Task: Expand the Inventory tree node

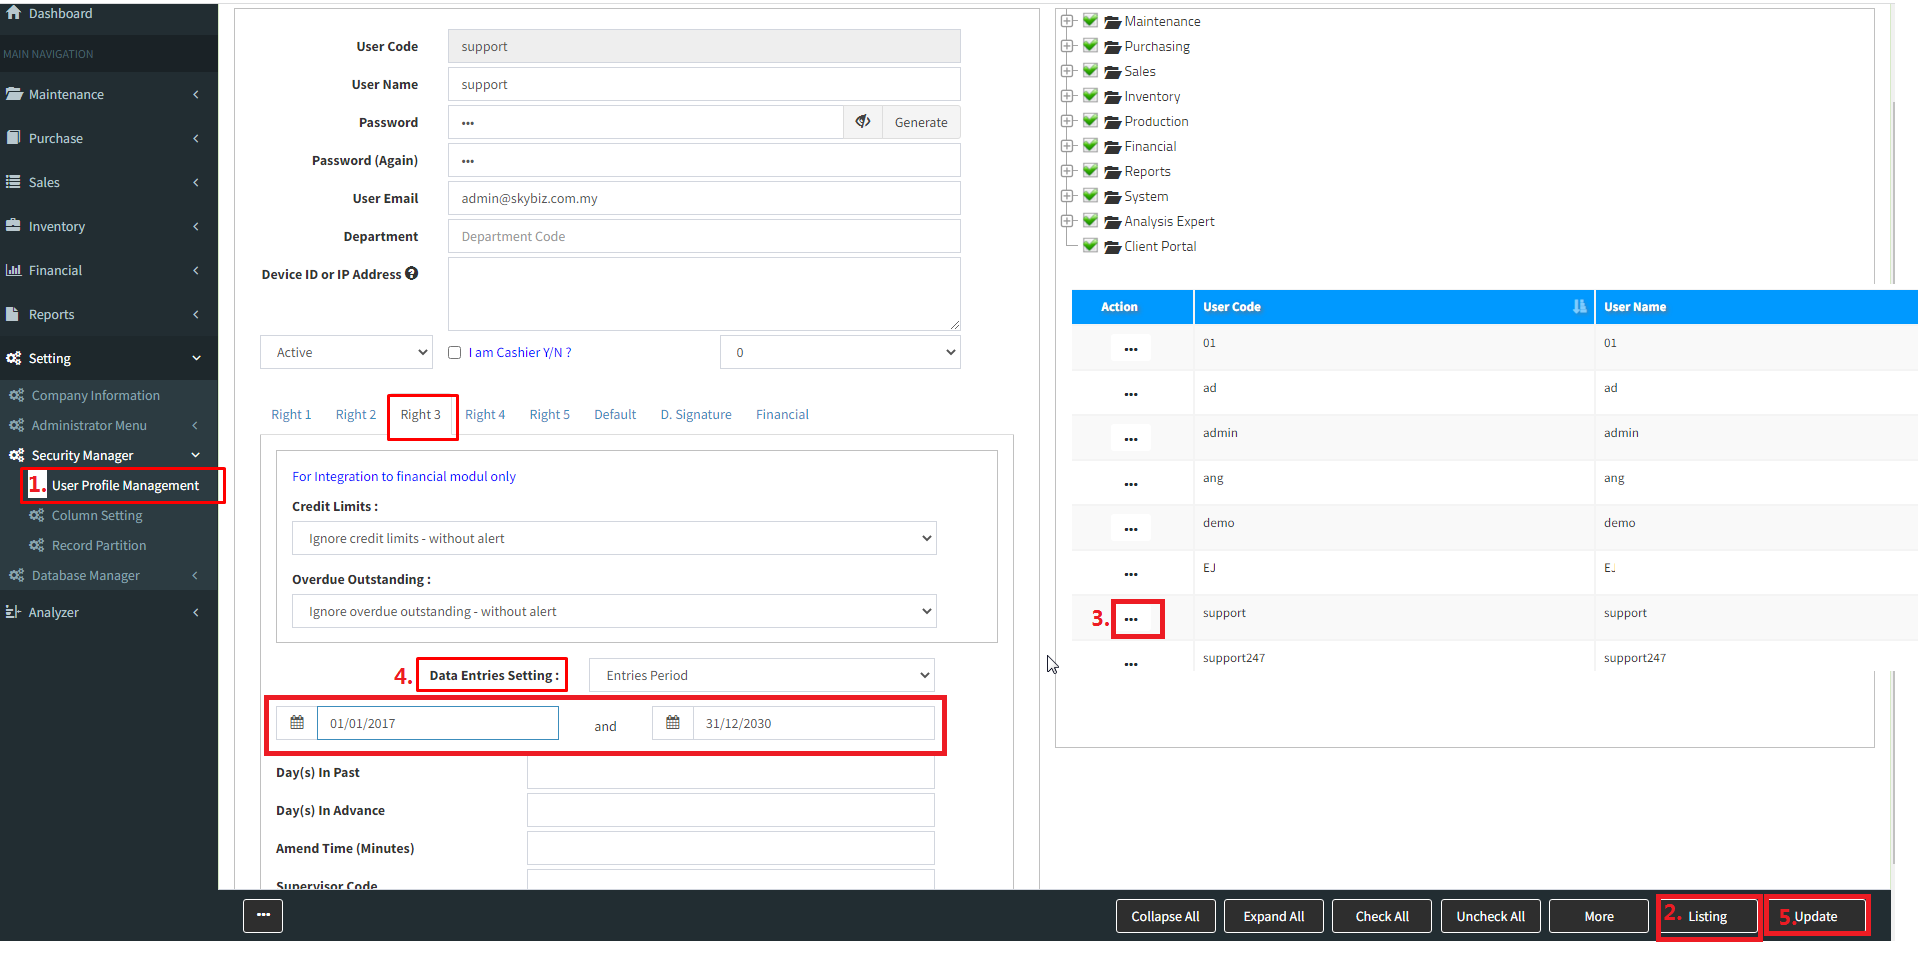Action: 1067,96
